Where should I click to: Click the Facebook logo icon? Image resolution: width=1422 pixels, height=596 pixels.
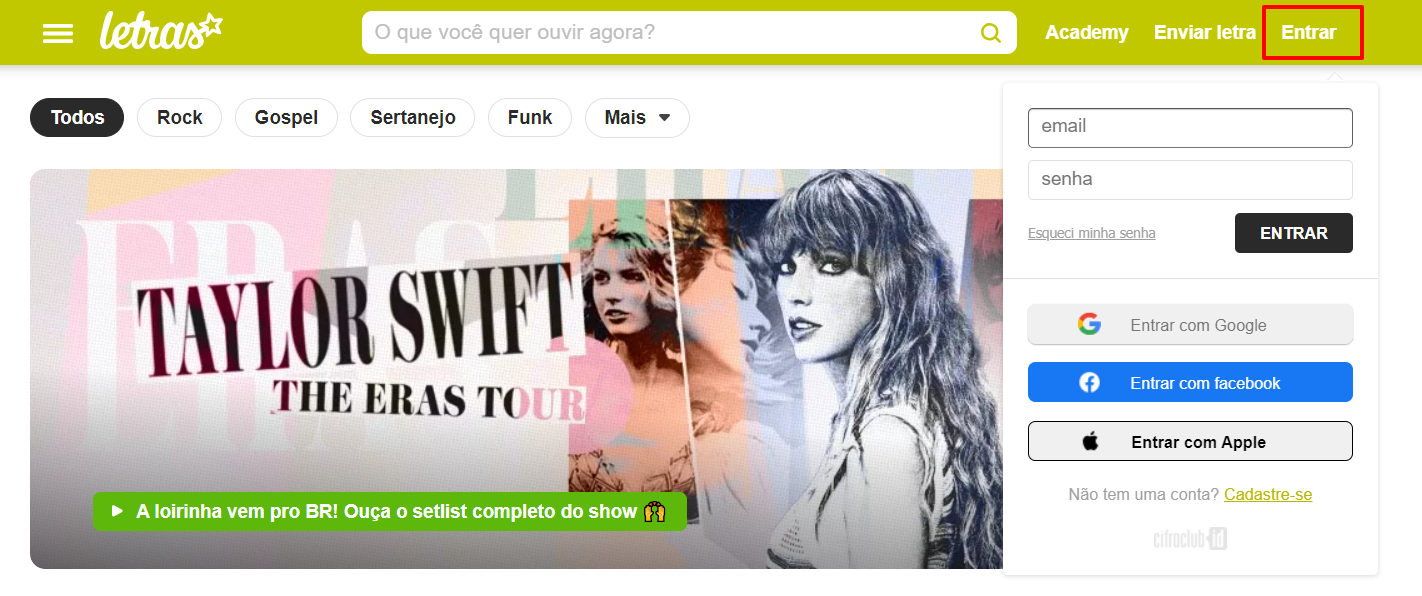coord(1089,382)
